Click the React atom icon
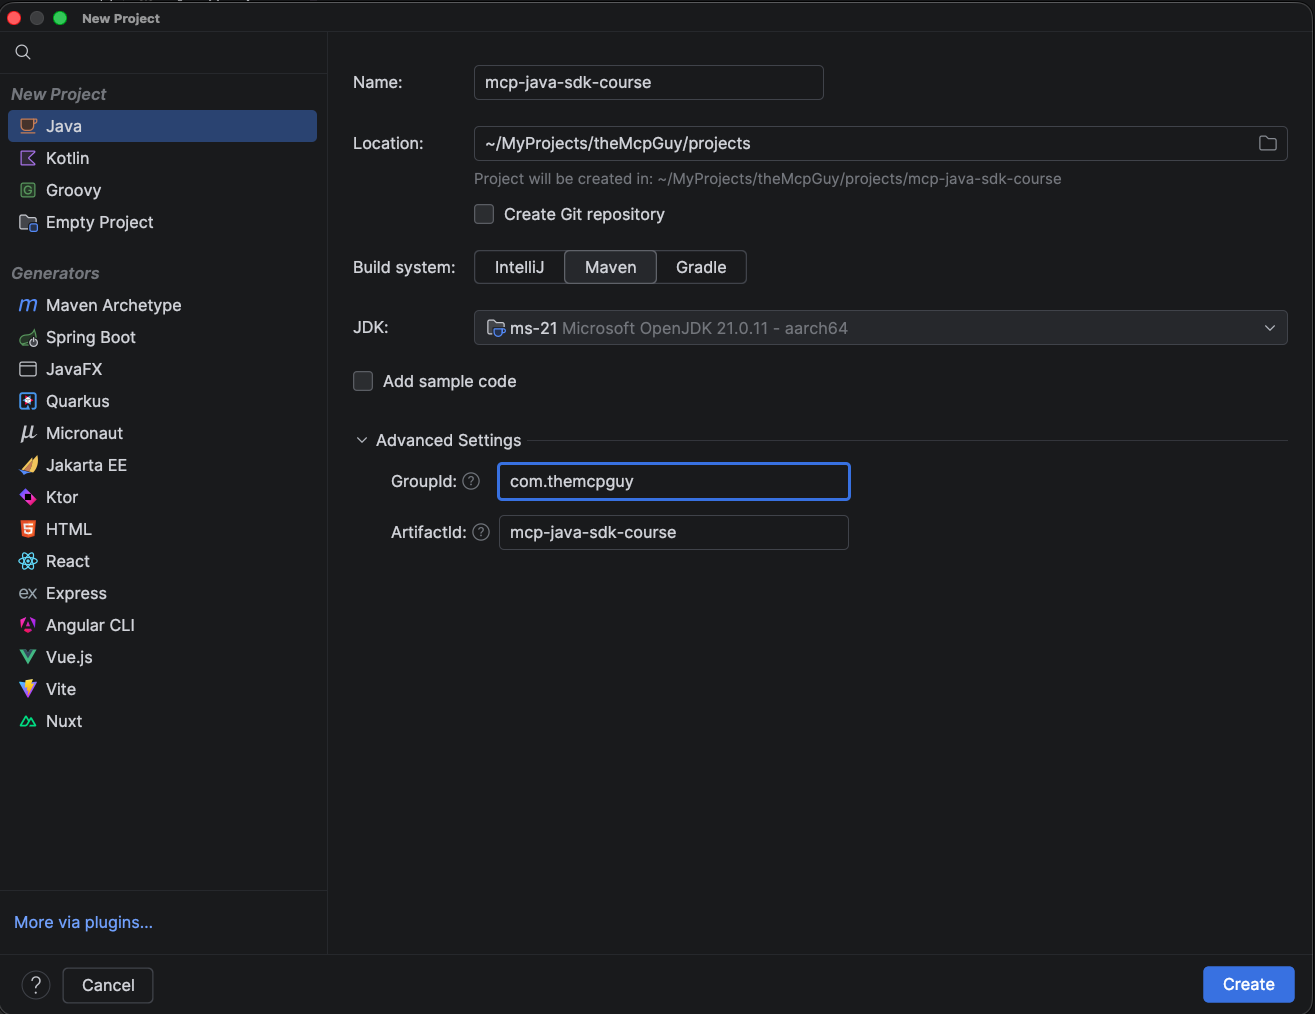 click(x=28, y=561)
